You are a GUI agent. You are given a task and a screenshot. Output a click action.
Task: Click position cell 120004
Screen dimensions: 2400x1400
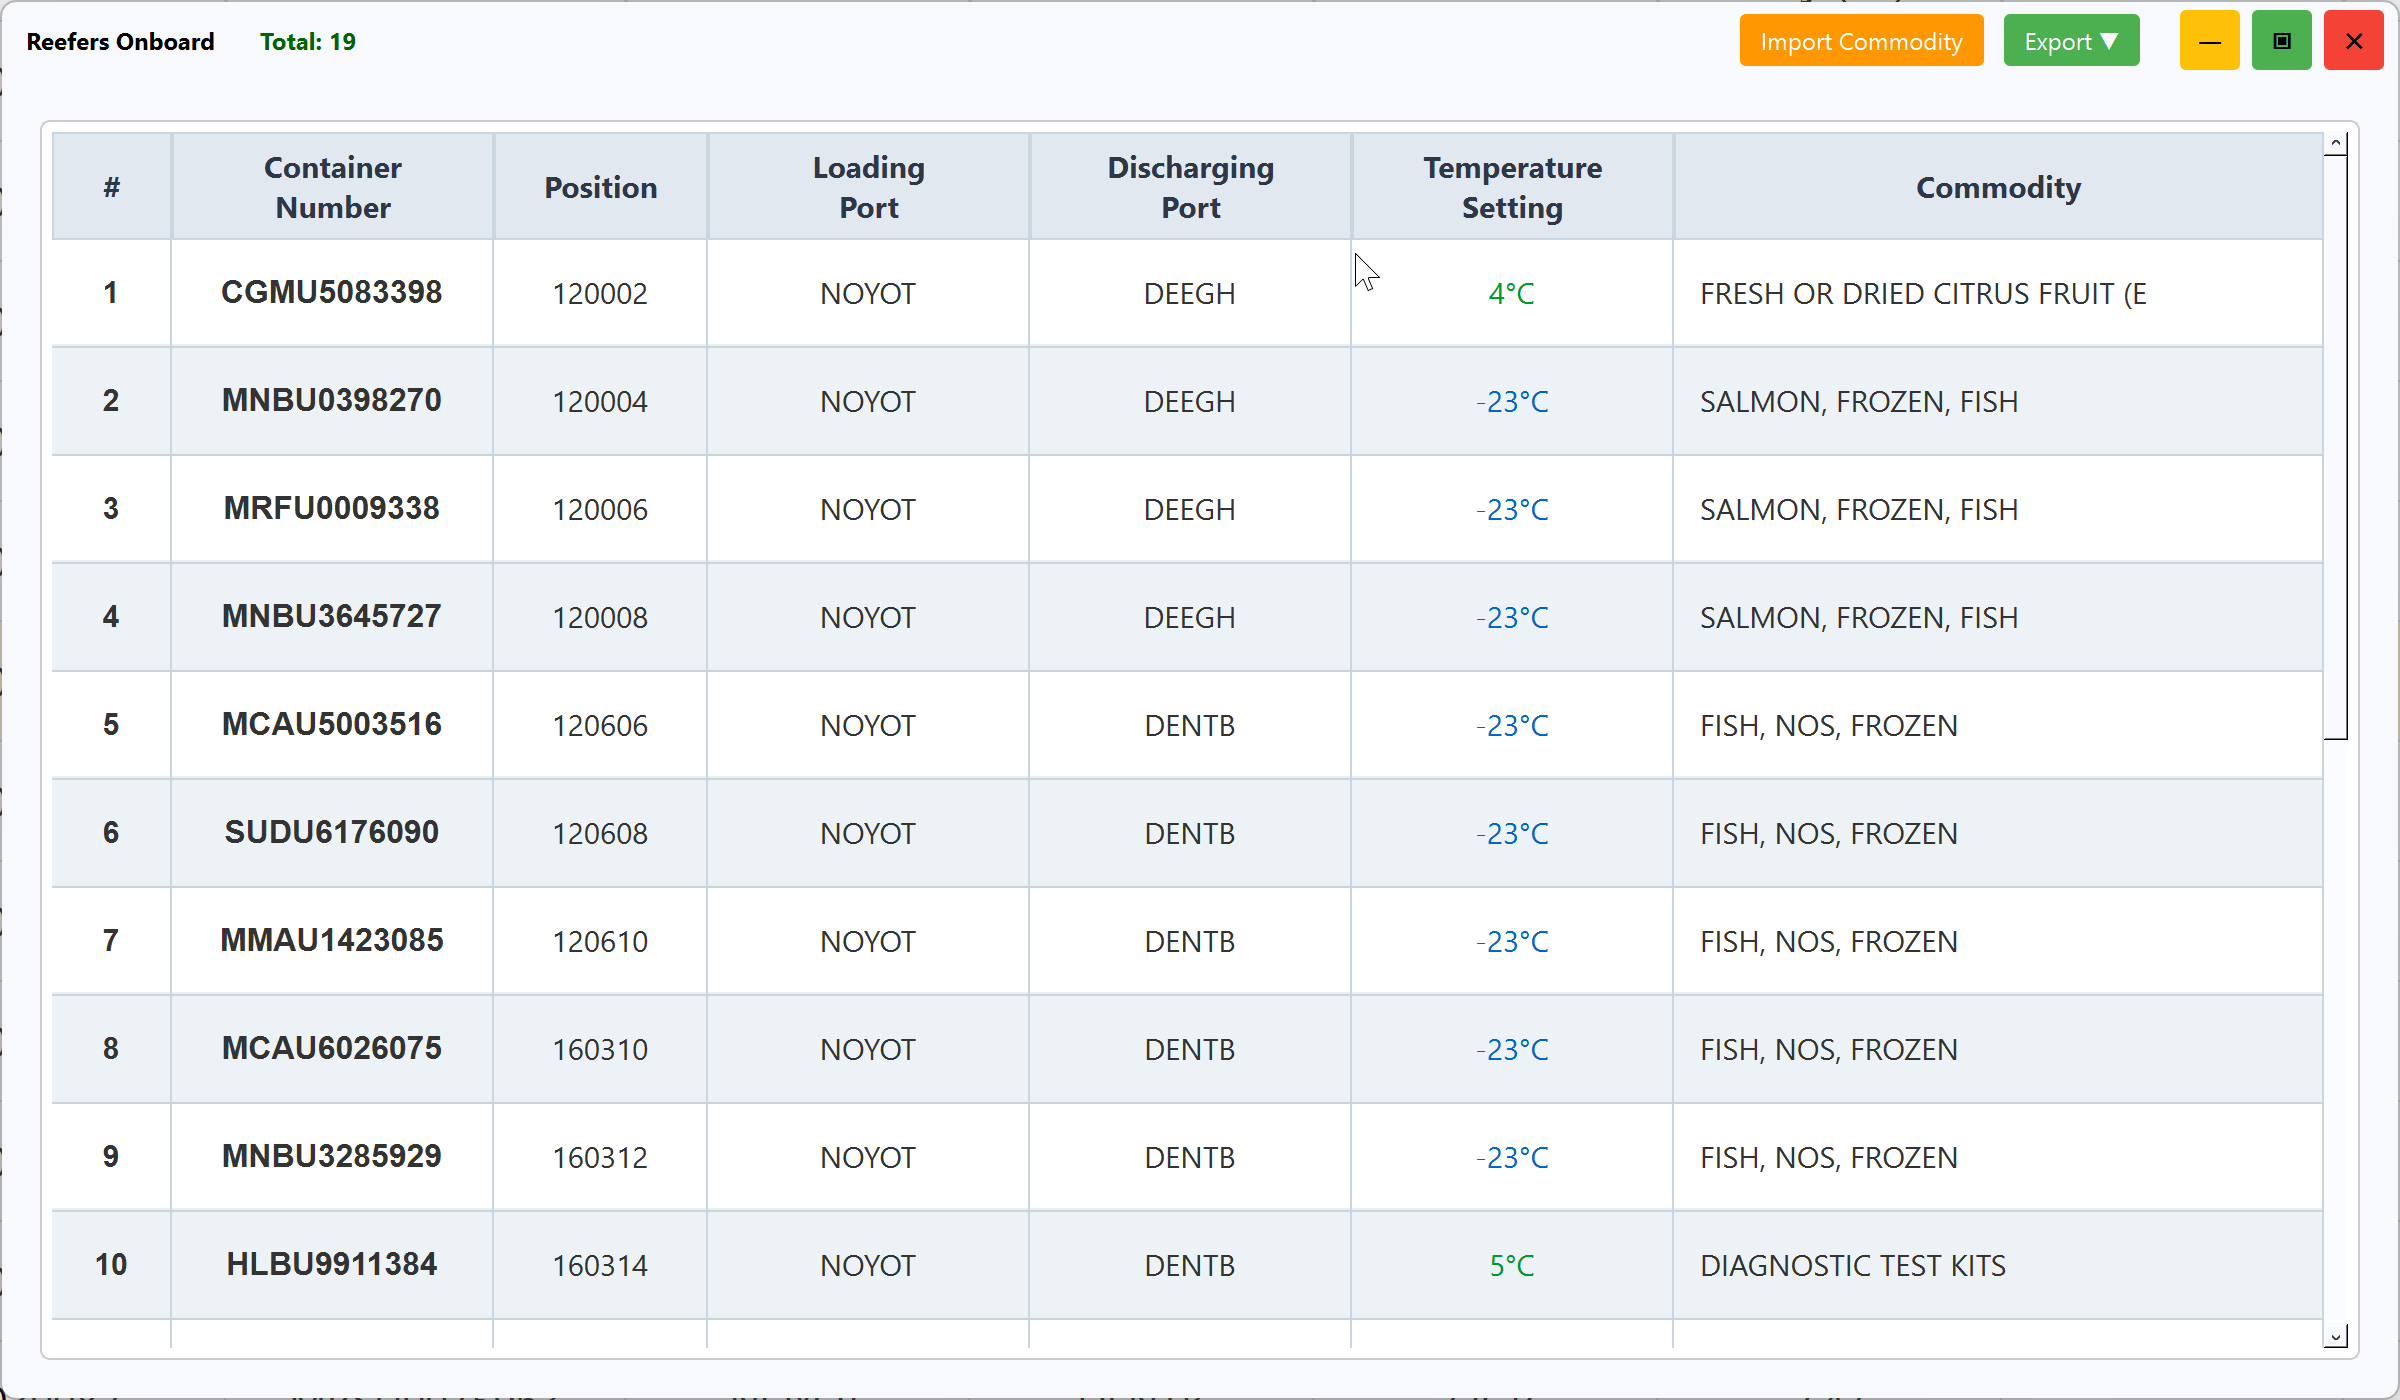point(600,402)
